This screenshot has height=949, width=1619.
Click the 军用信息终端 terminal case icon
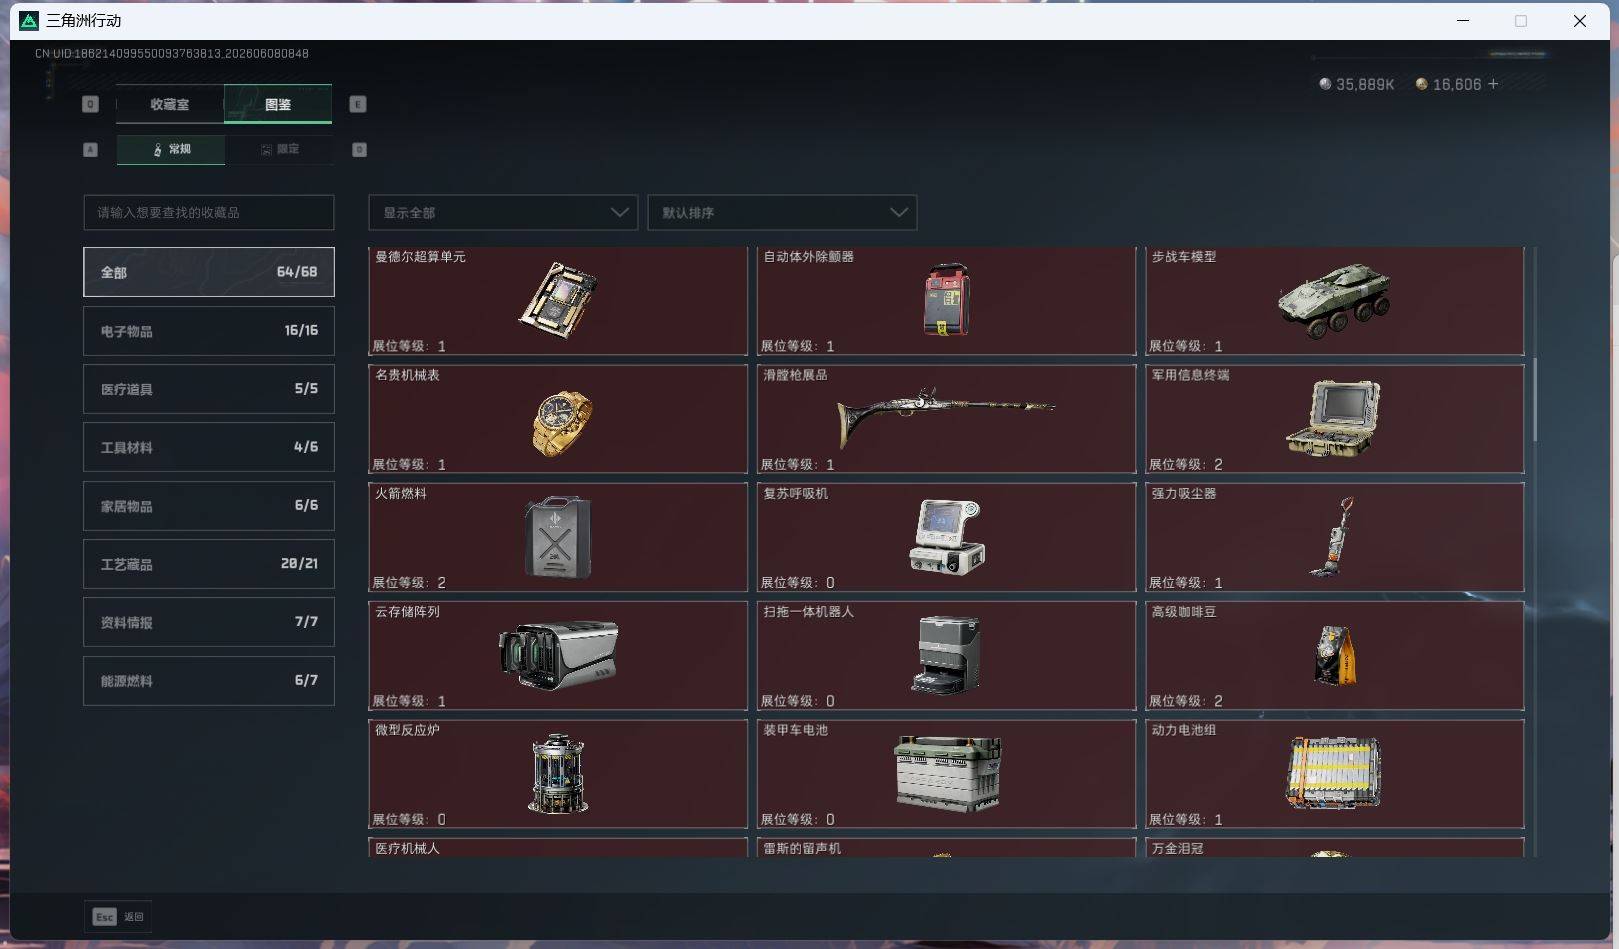point(1333,418)
